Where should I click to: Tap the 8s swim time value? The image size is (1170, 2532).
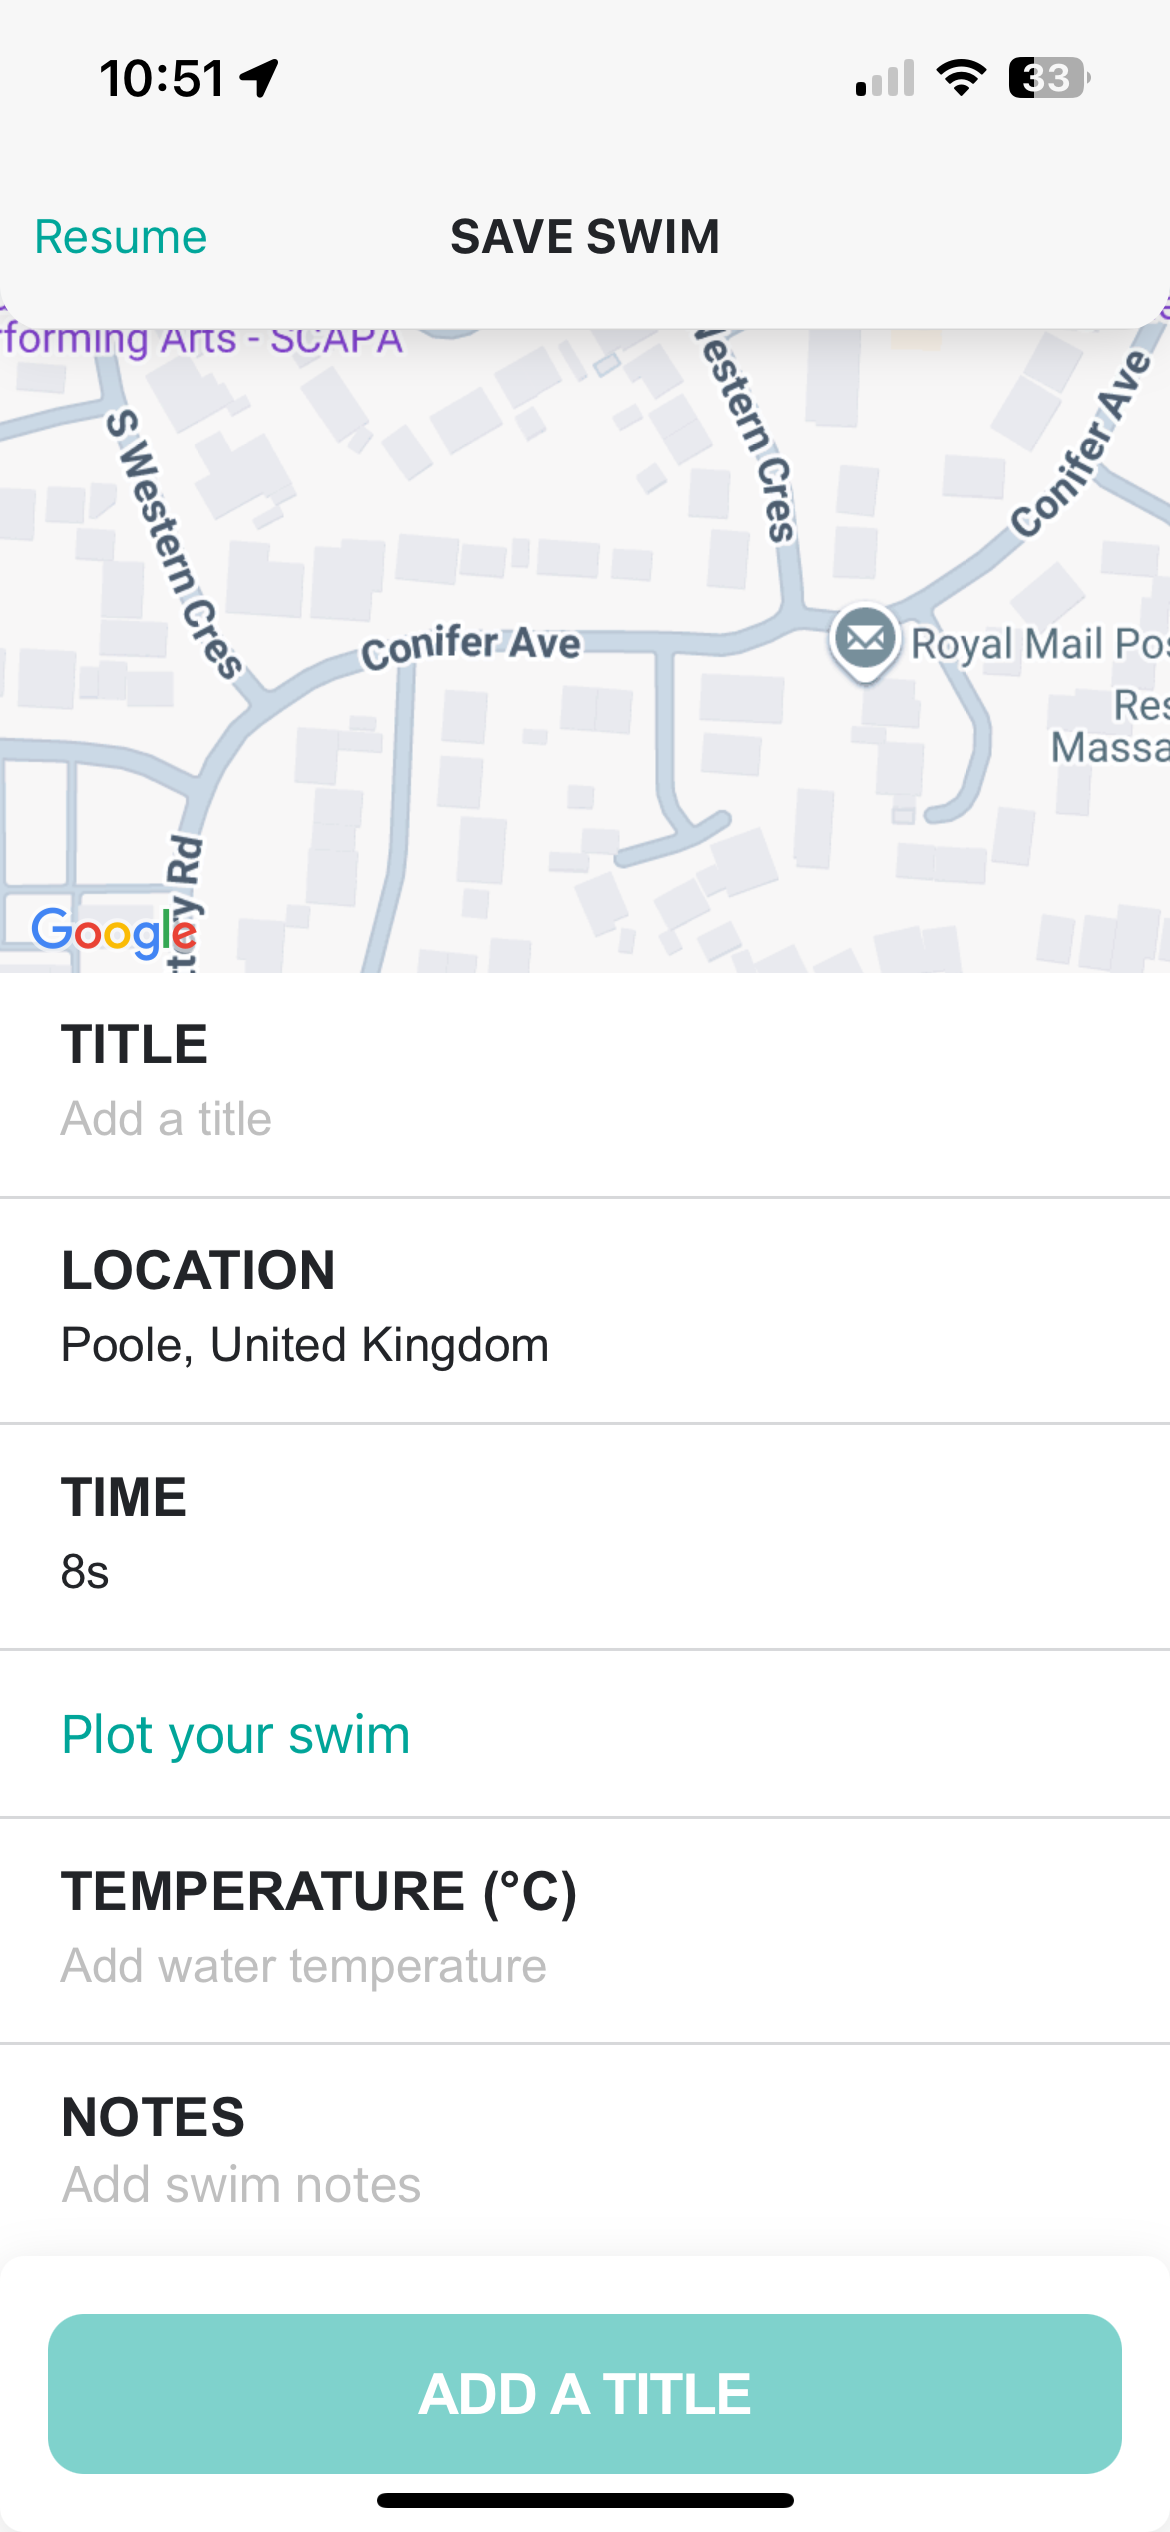85,1572
